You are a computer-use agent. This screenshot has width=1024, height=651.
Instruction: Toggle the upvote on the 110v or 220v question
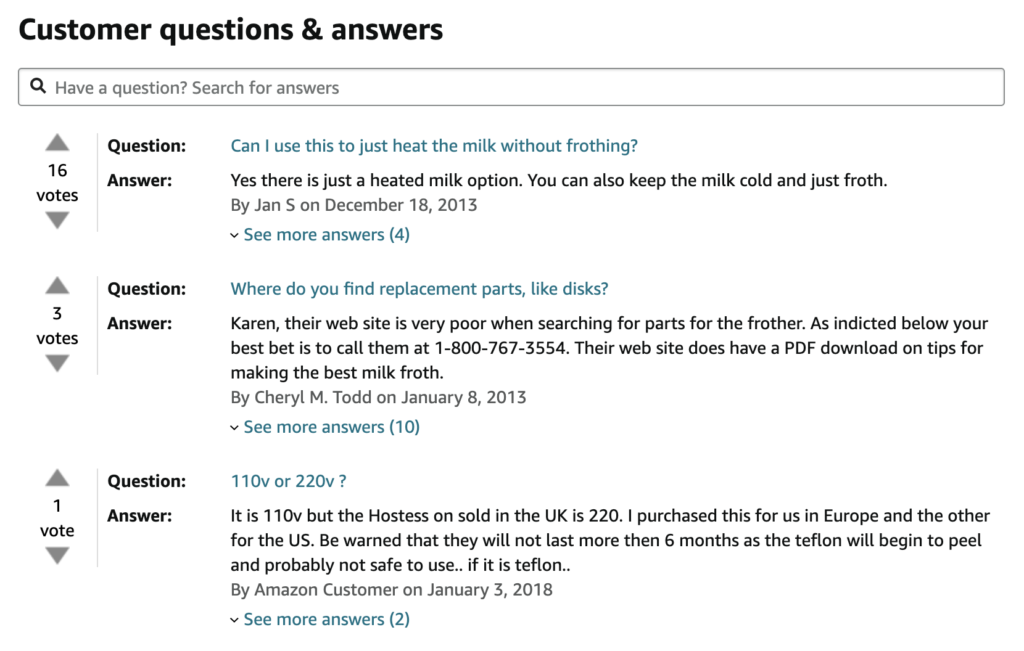tap(57, 480)
